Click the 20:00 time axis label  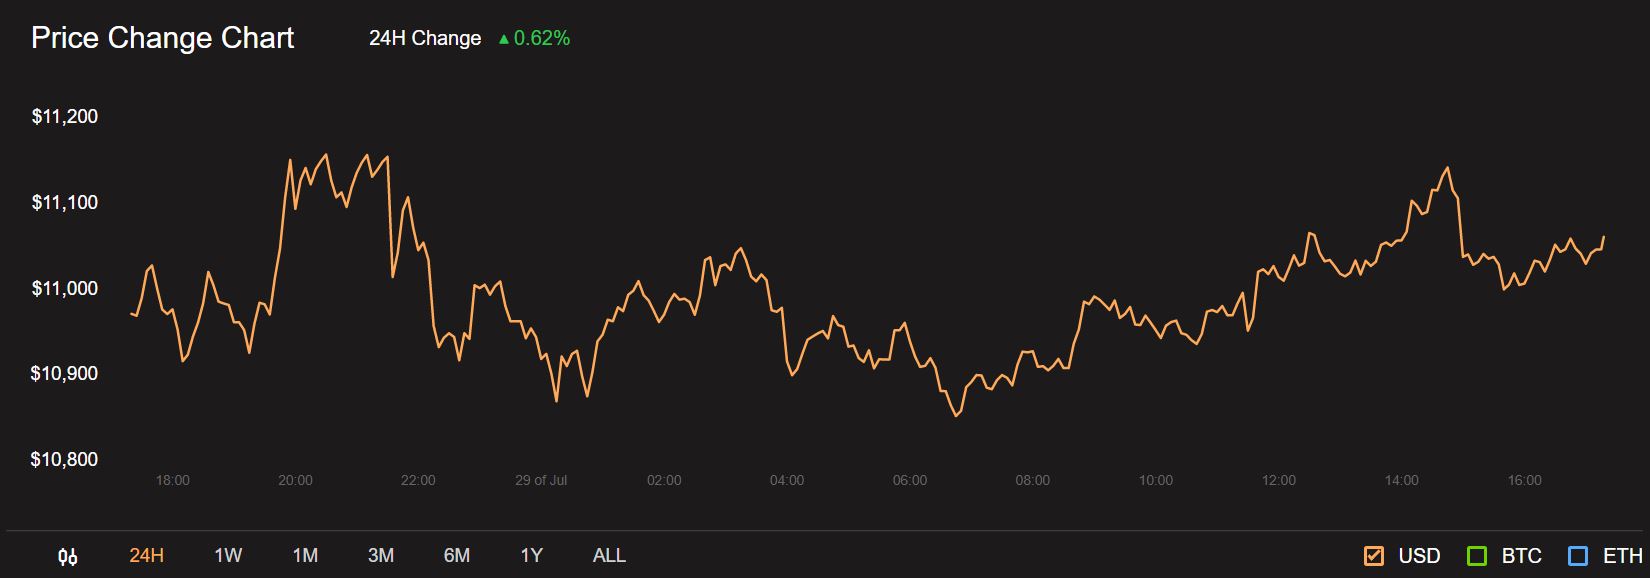point(295,480)
